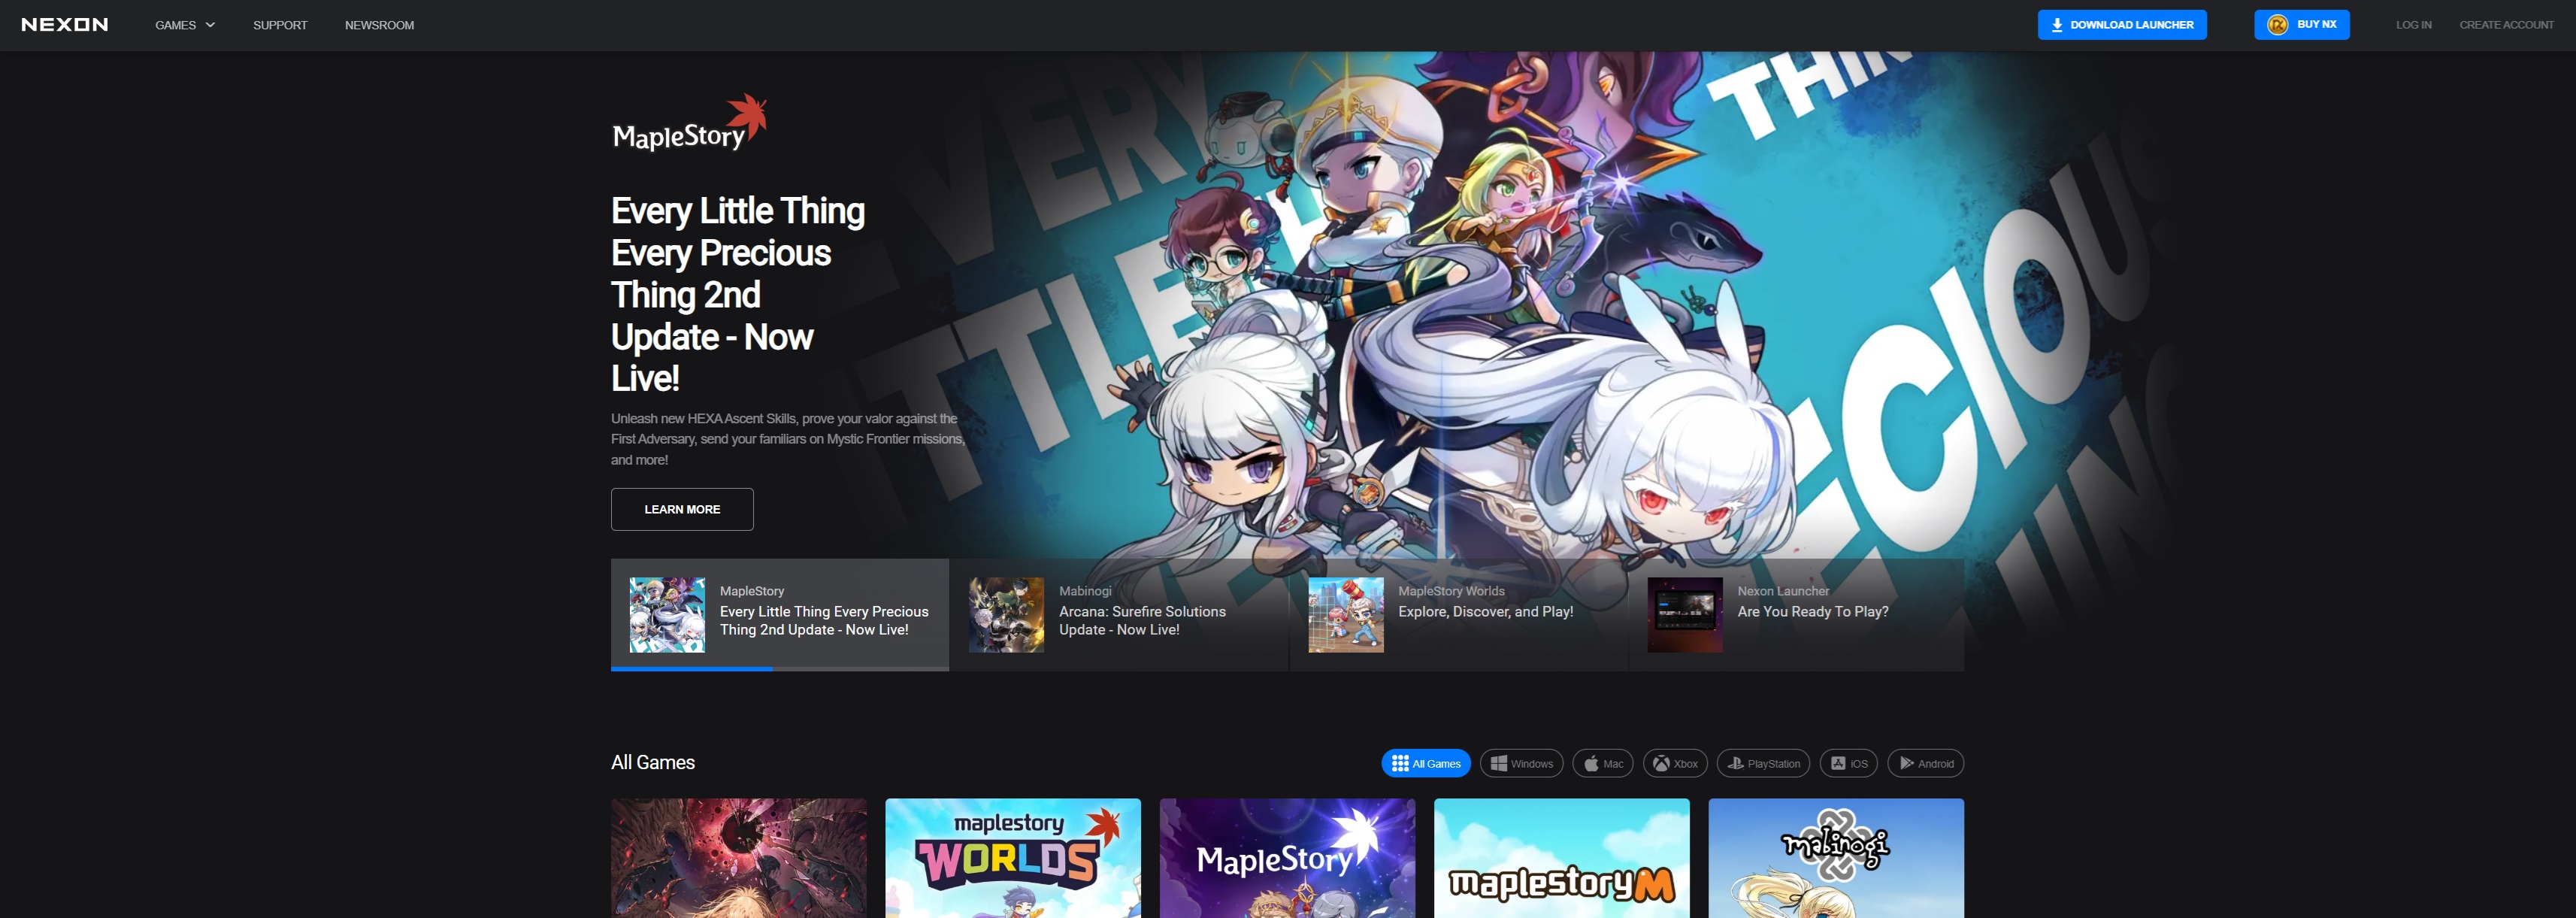This screenshot has width=2576, height=918.
Task: Select the iOS platform filter label
Action: 1858,764
